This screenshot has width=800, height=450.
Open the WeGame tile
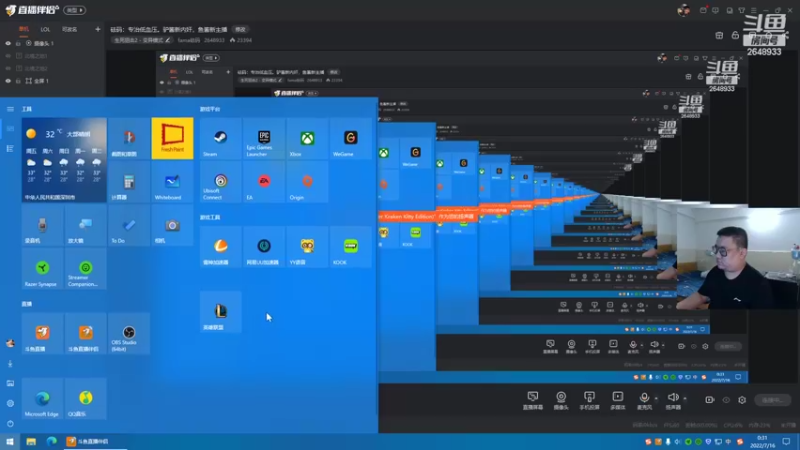(x=351, y=139)
